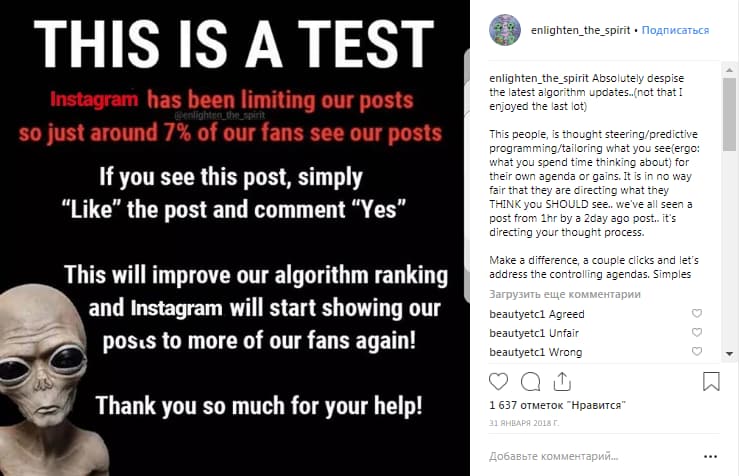Like the beautyetc1 "Unfair" comment

coord(697,332)
